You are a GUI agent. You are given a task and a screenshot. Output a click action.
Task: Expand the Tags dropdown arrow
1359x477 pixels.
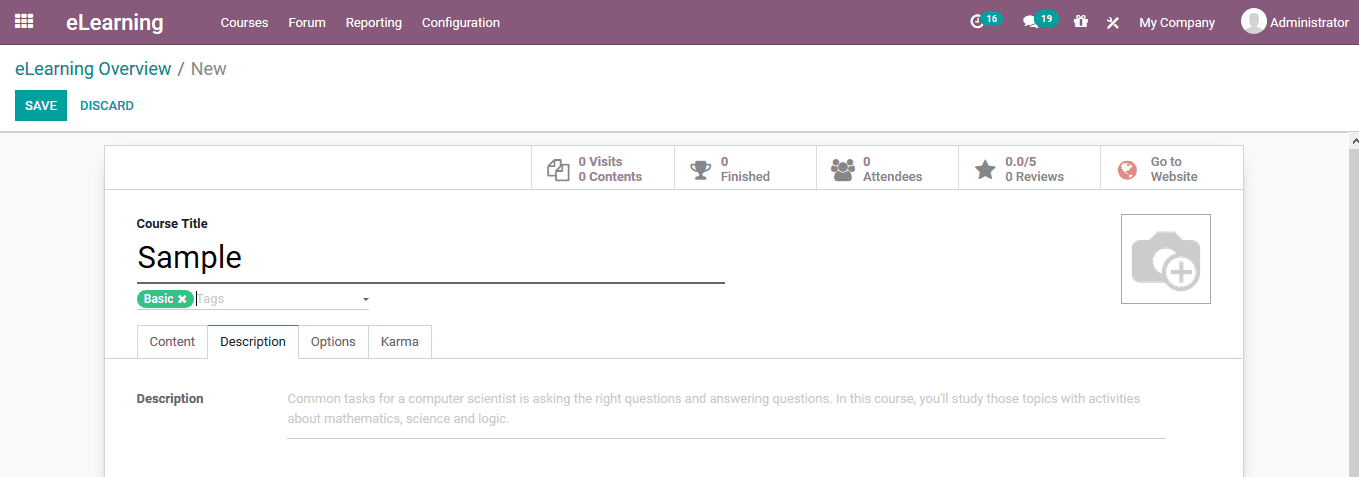coord(365,299)
